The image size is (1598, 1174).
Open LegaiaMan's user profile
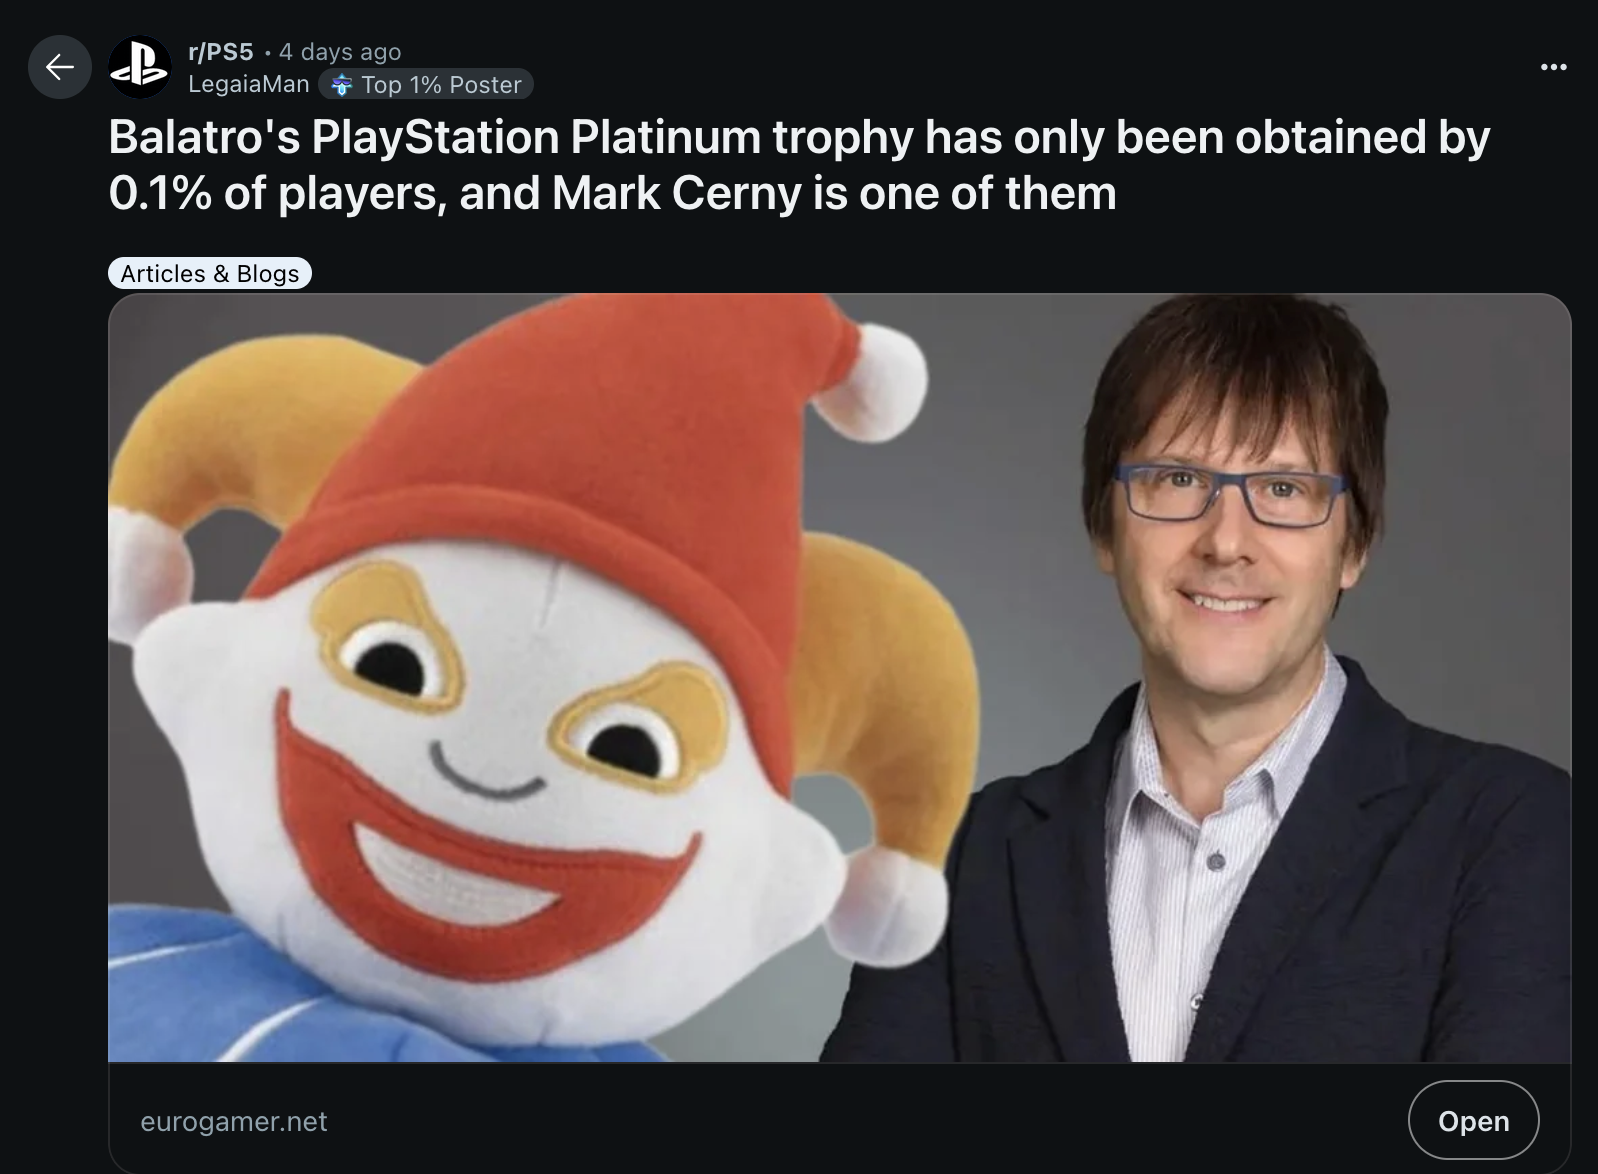(249, 84)
